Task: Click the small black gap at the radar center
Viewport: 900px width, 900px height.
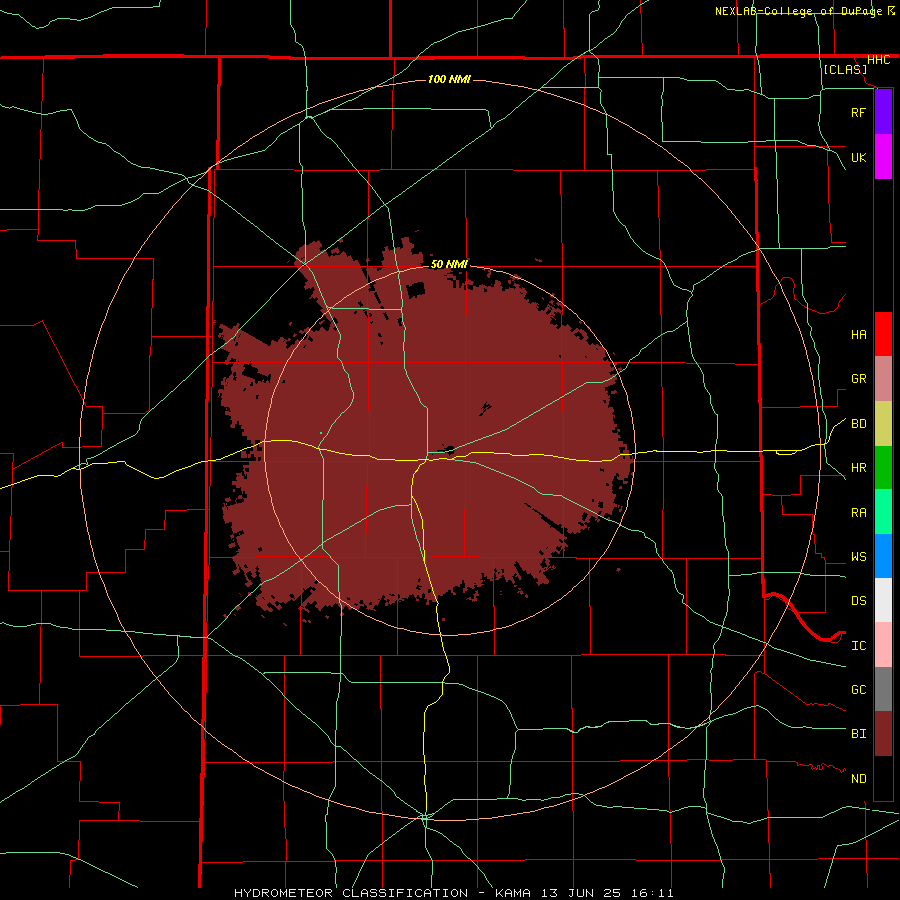Action: pyautogui.click(x=449, y=449)
